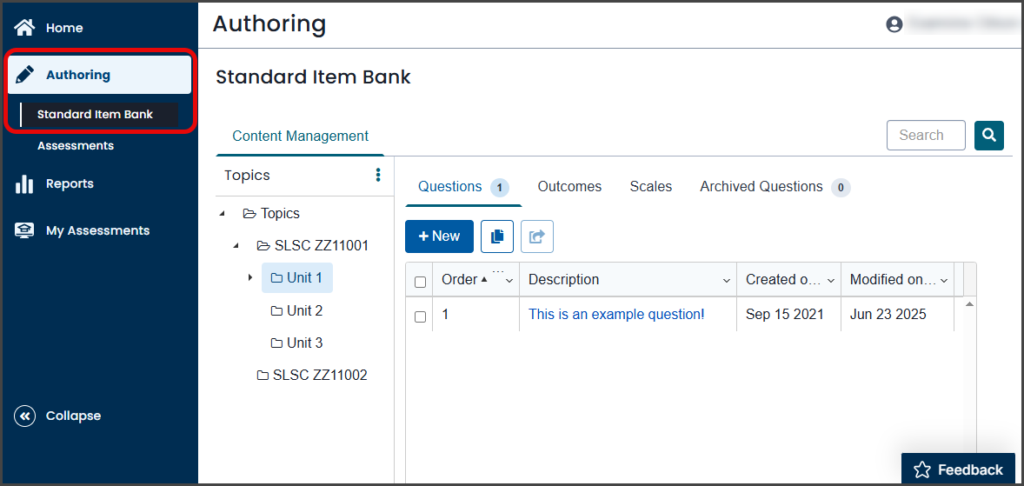Open My Assessments in the sidebar
This screenshot has height=486, width=1024.
pyautogui.click(x=99, y=231)
